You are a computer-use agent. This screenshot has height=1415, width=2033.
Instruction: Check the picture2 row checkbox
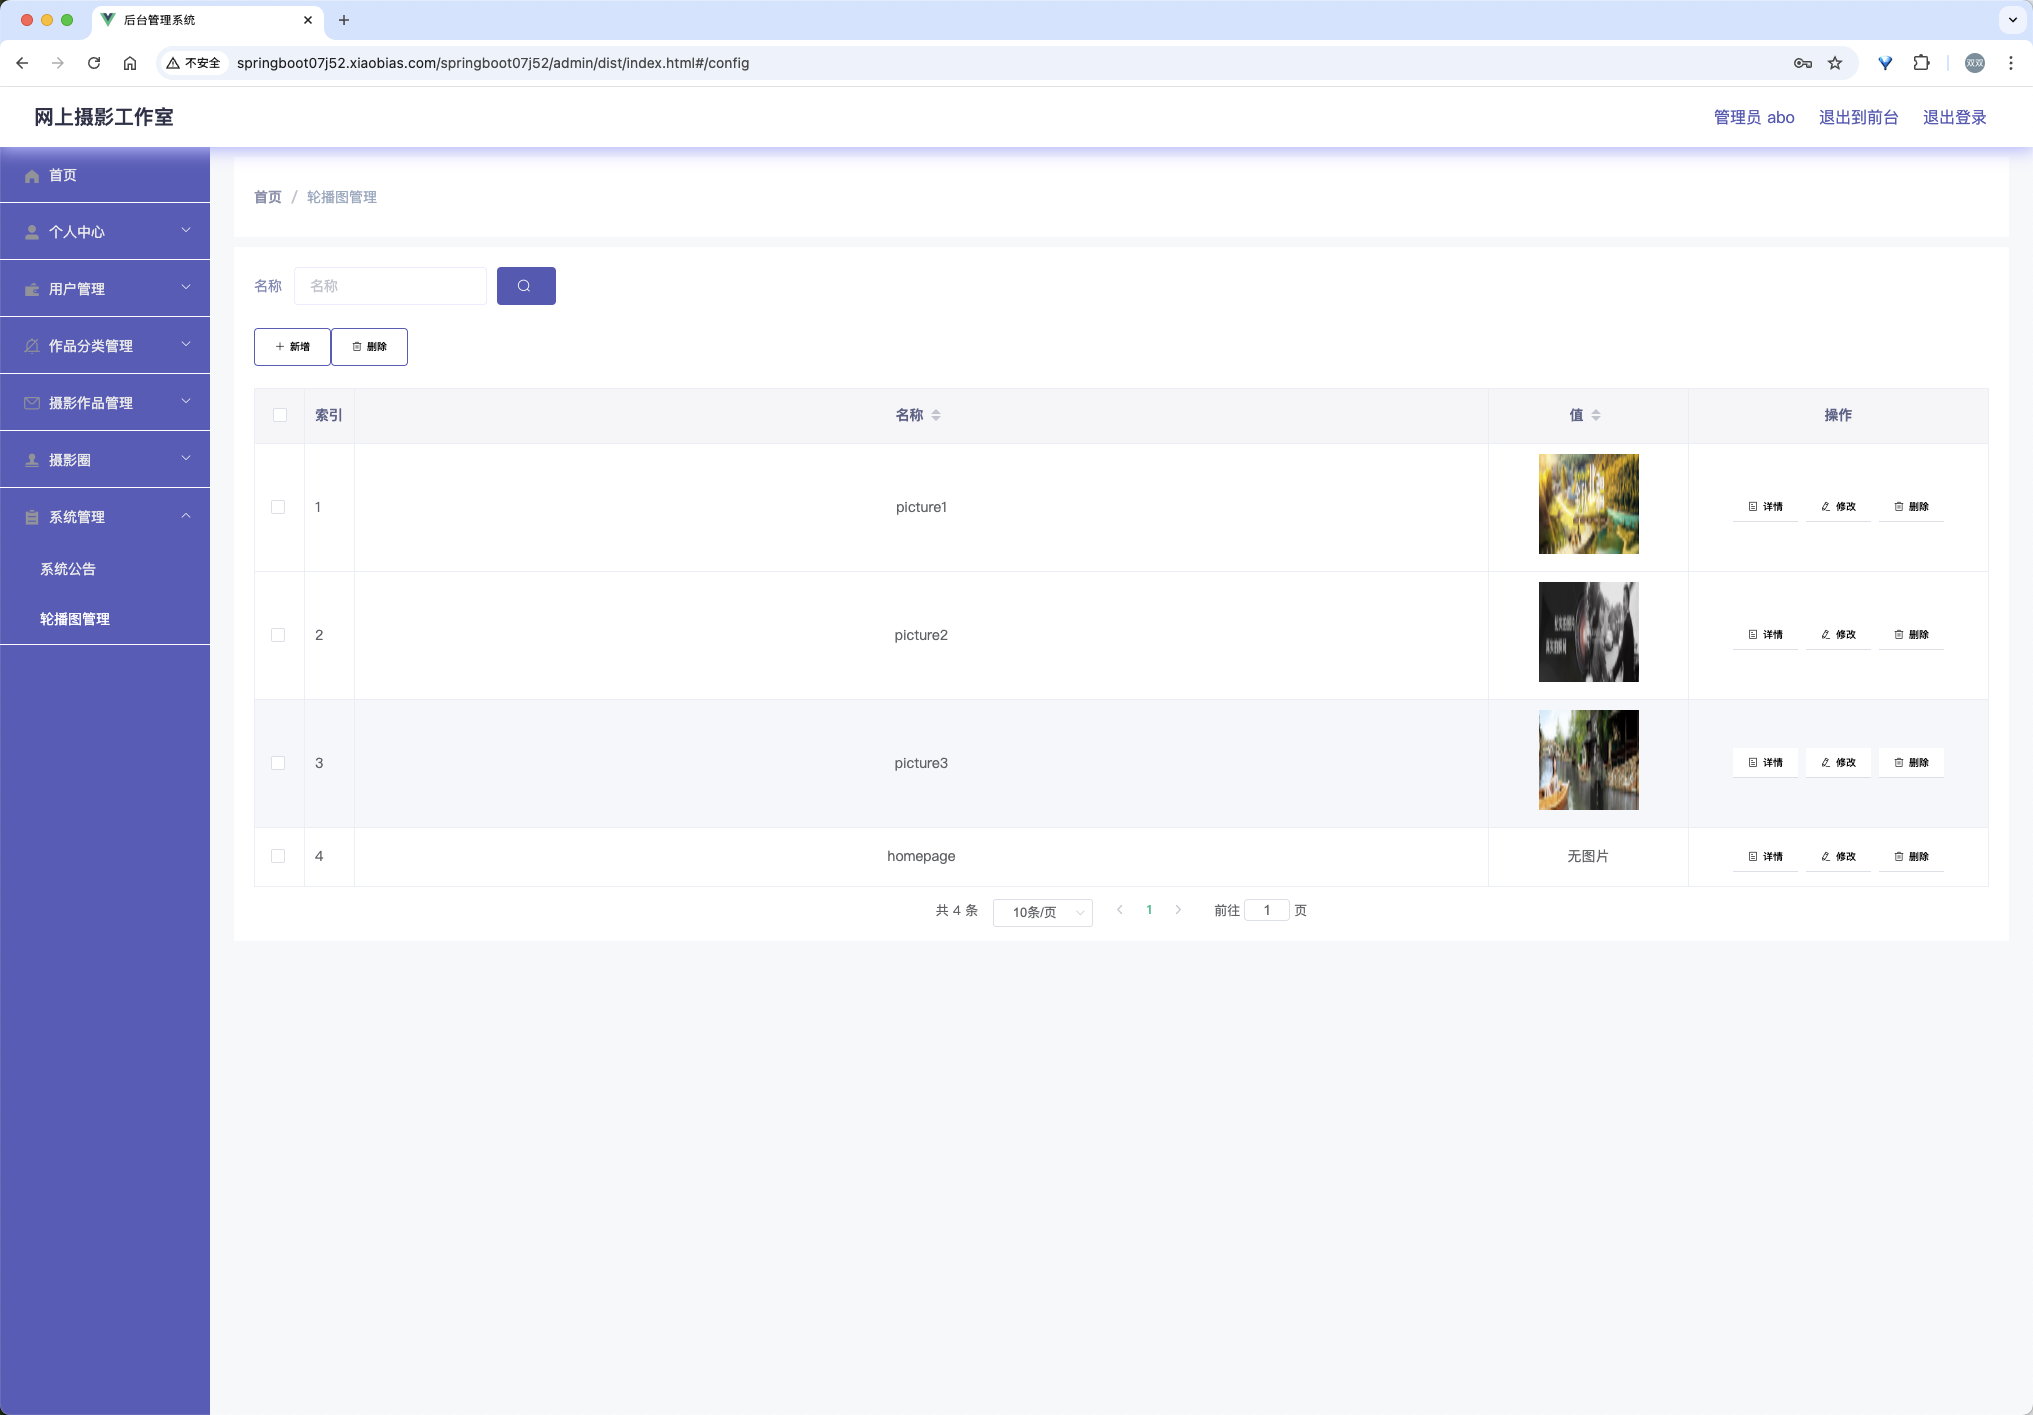click(278, 635)
